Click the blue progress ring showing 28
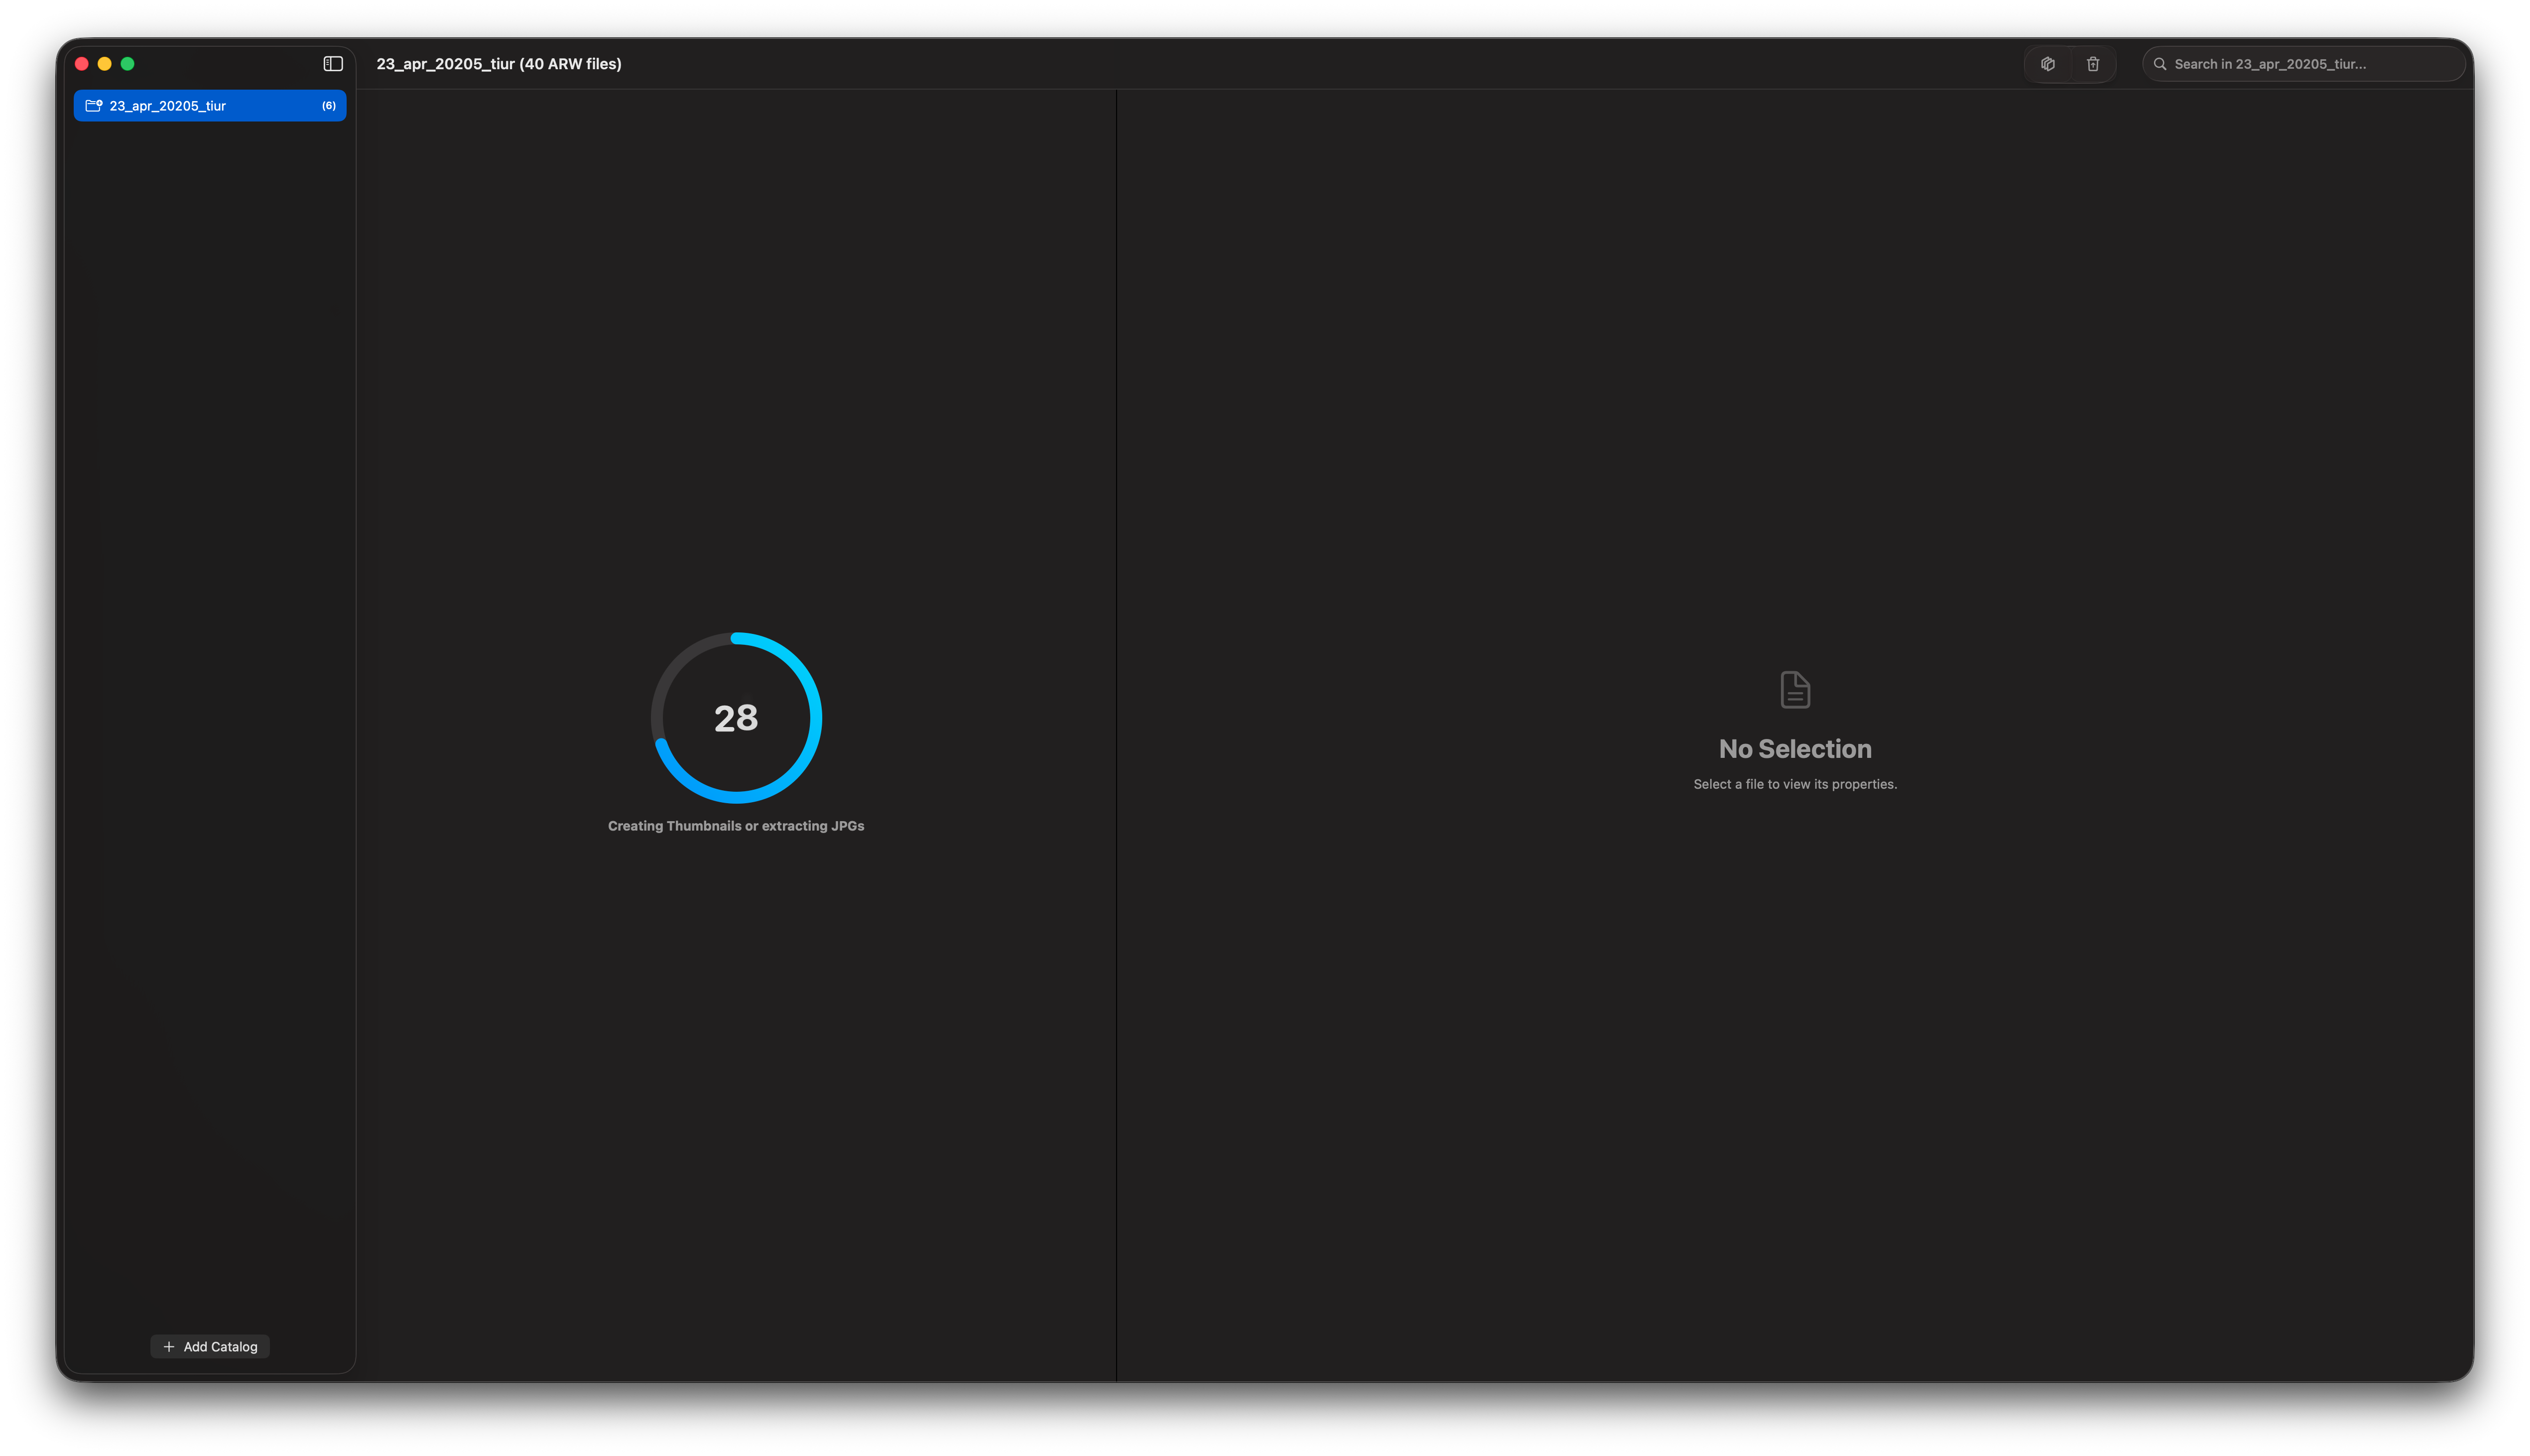The width and height of the screenshot is (2530, 1456). [x=736, y=717]
